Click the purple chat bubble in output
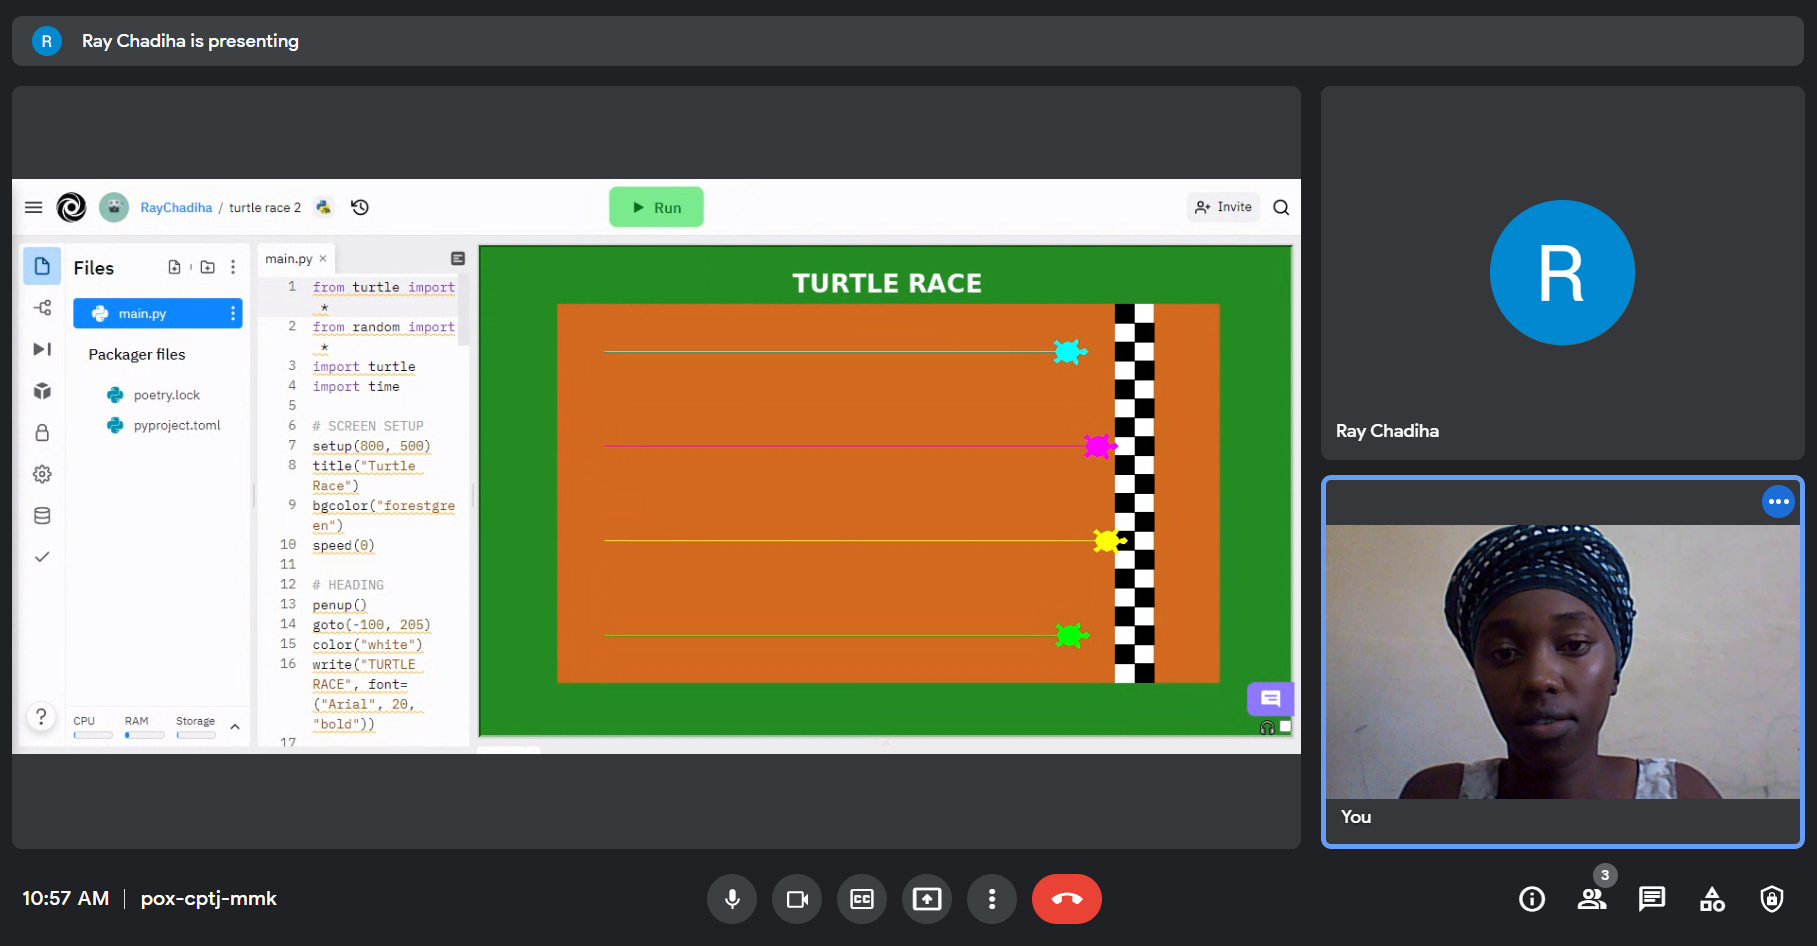Viewport: 1817px width, 946px height. 1271,699
